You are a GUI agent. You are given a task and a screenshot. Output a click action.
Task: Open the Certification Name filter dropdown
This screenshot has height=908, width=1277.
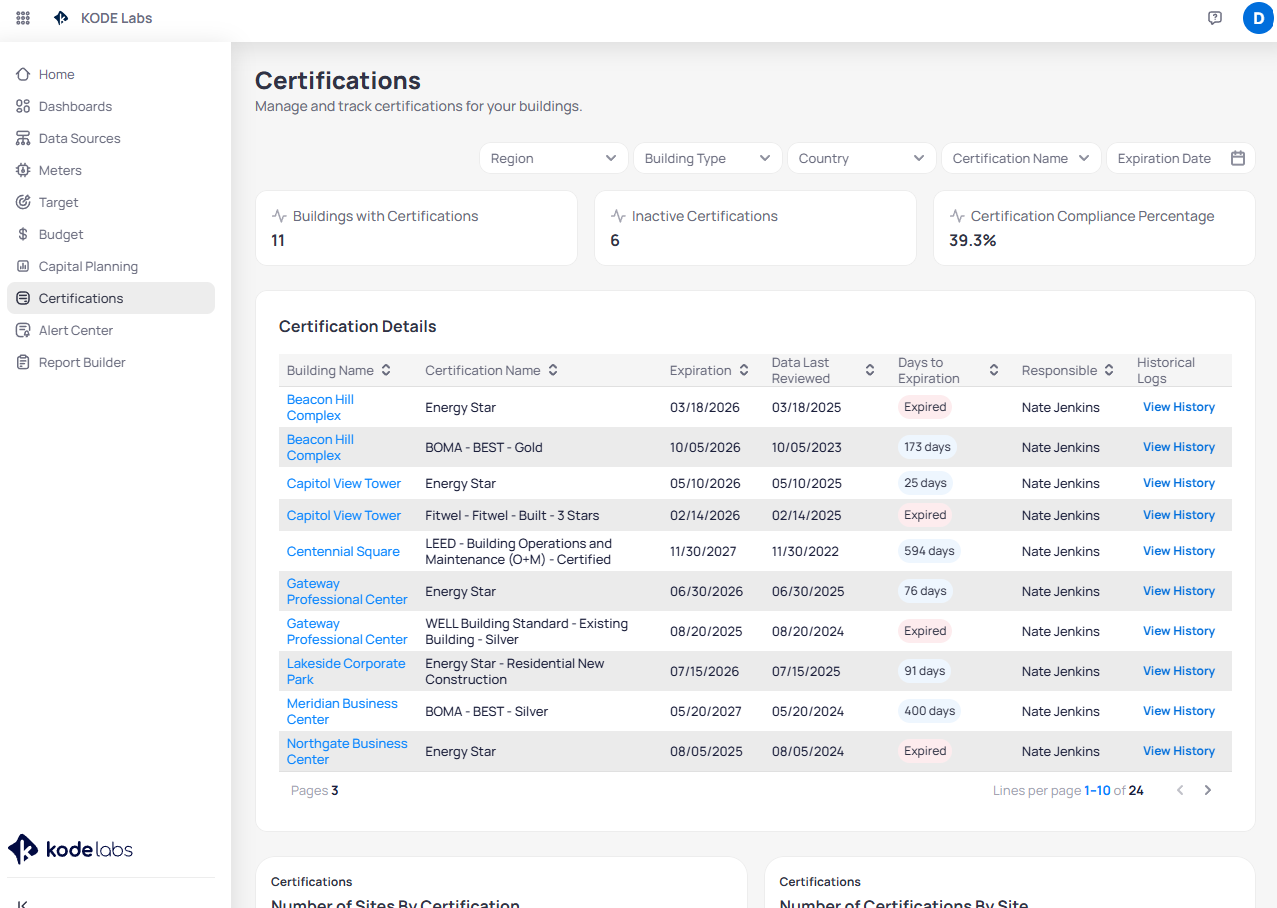(1021, 158)
